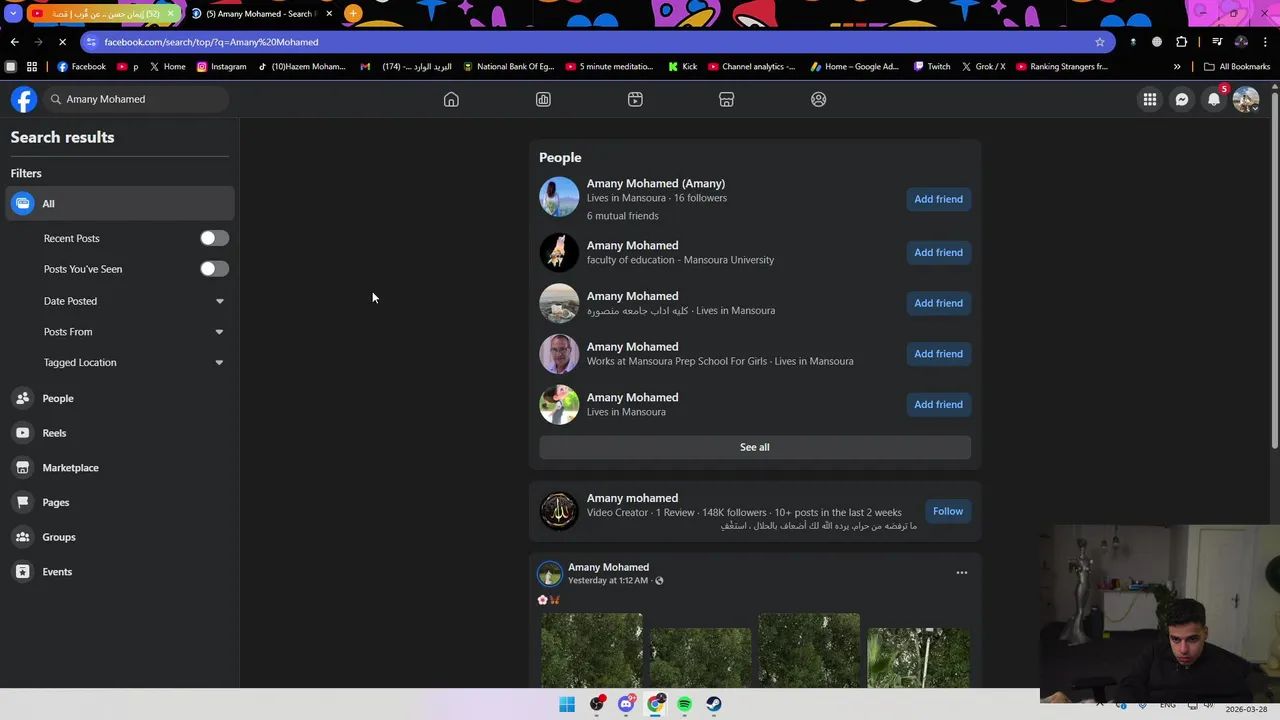Click See all people results
This screenshot has height=720, width=1280.
(x=755, y=447)
